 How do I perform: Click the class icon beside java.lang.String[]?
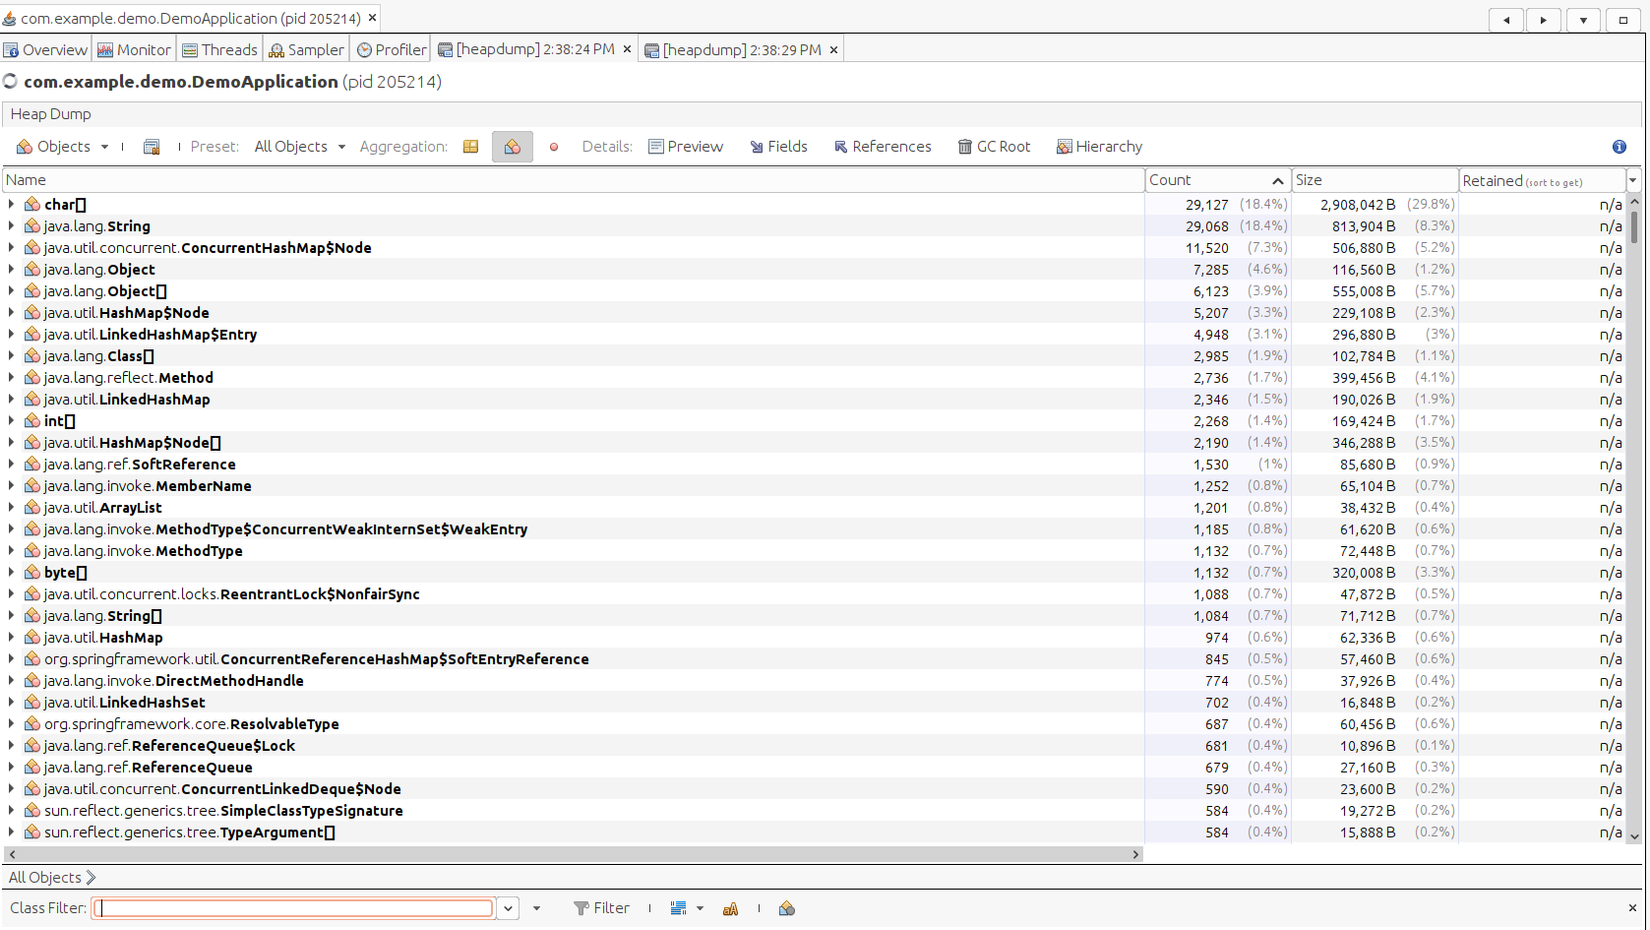coord(32,616)
